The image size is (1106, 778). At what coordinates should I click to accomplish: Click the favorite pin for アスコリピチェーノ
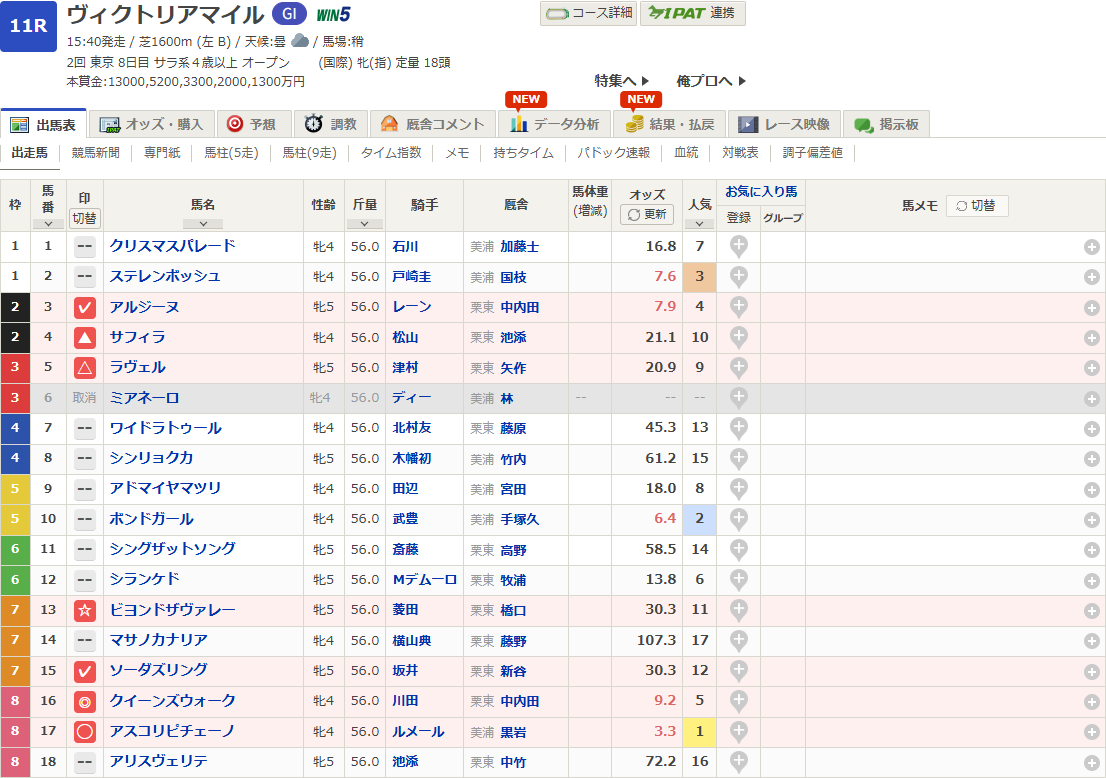pos(739,732)
